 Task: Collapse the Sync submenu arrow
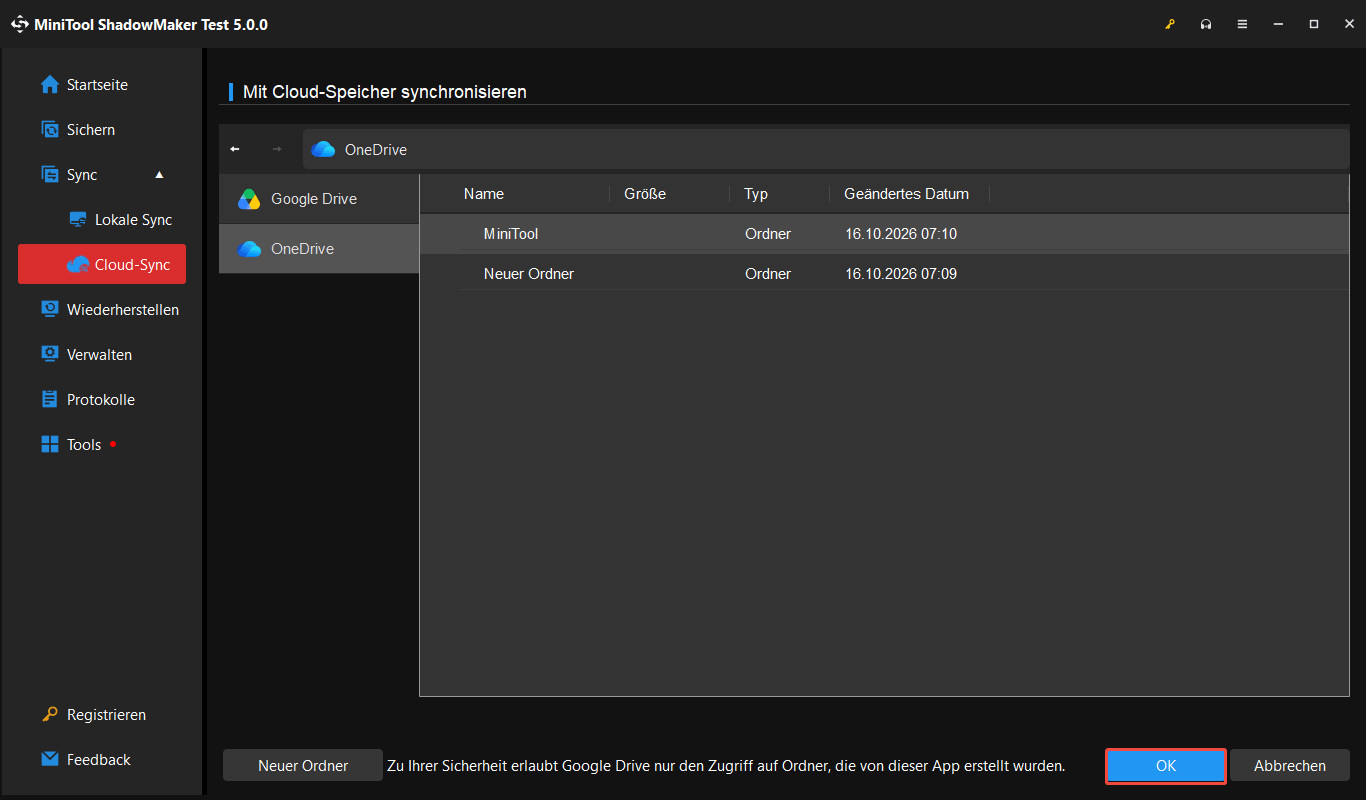click(x=159, y=175)
